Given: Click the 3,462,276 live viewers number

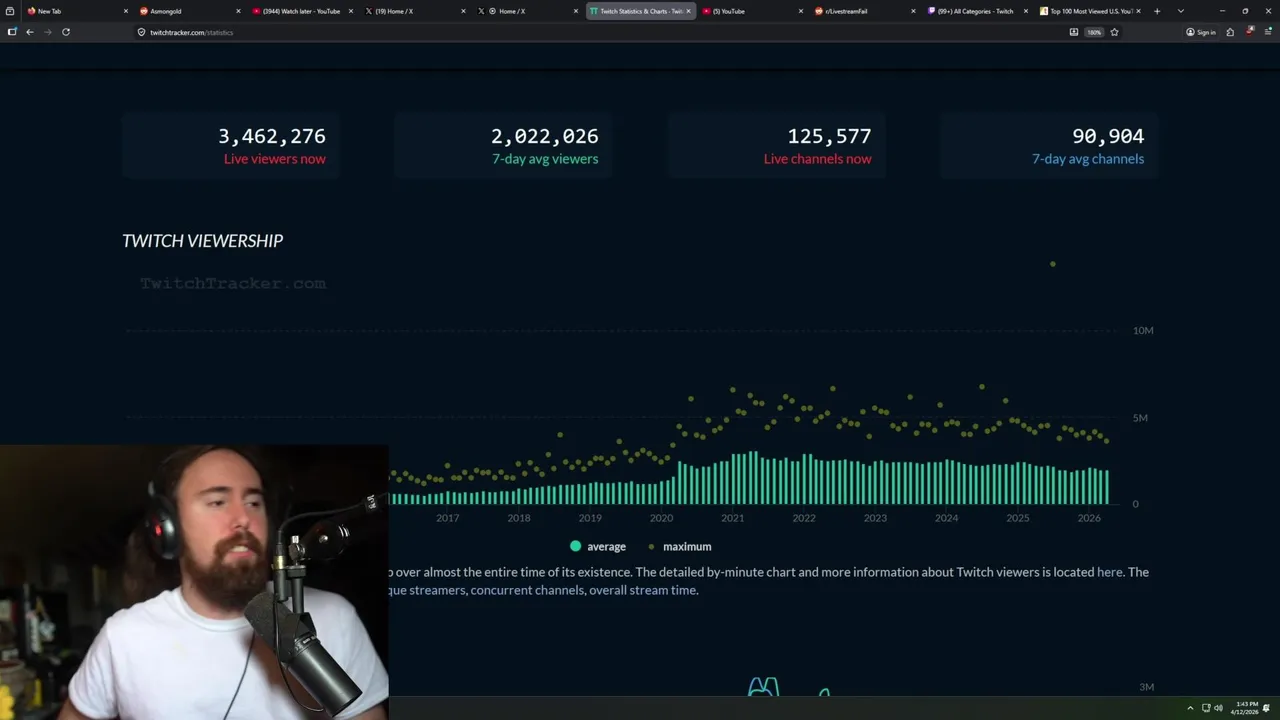Looking at the screenshot, I should pos(272,136).
